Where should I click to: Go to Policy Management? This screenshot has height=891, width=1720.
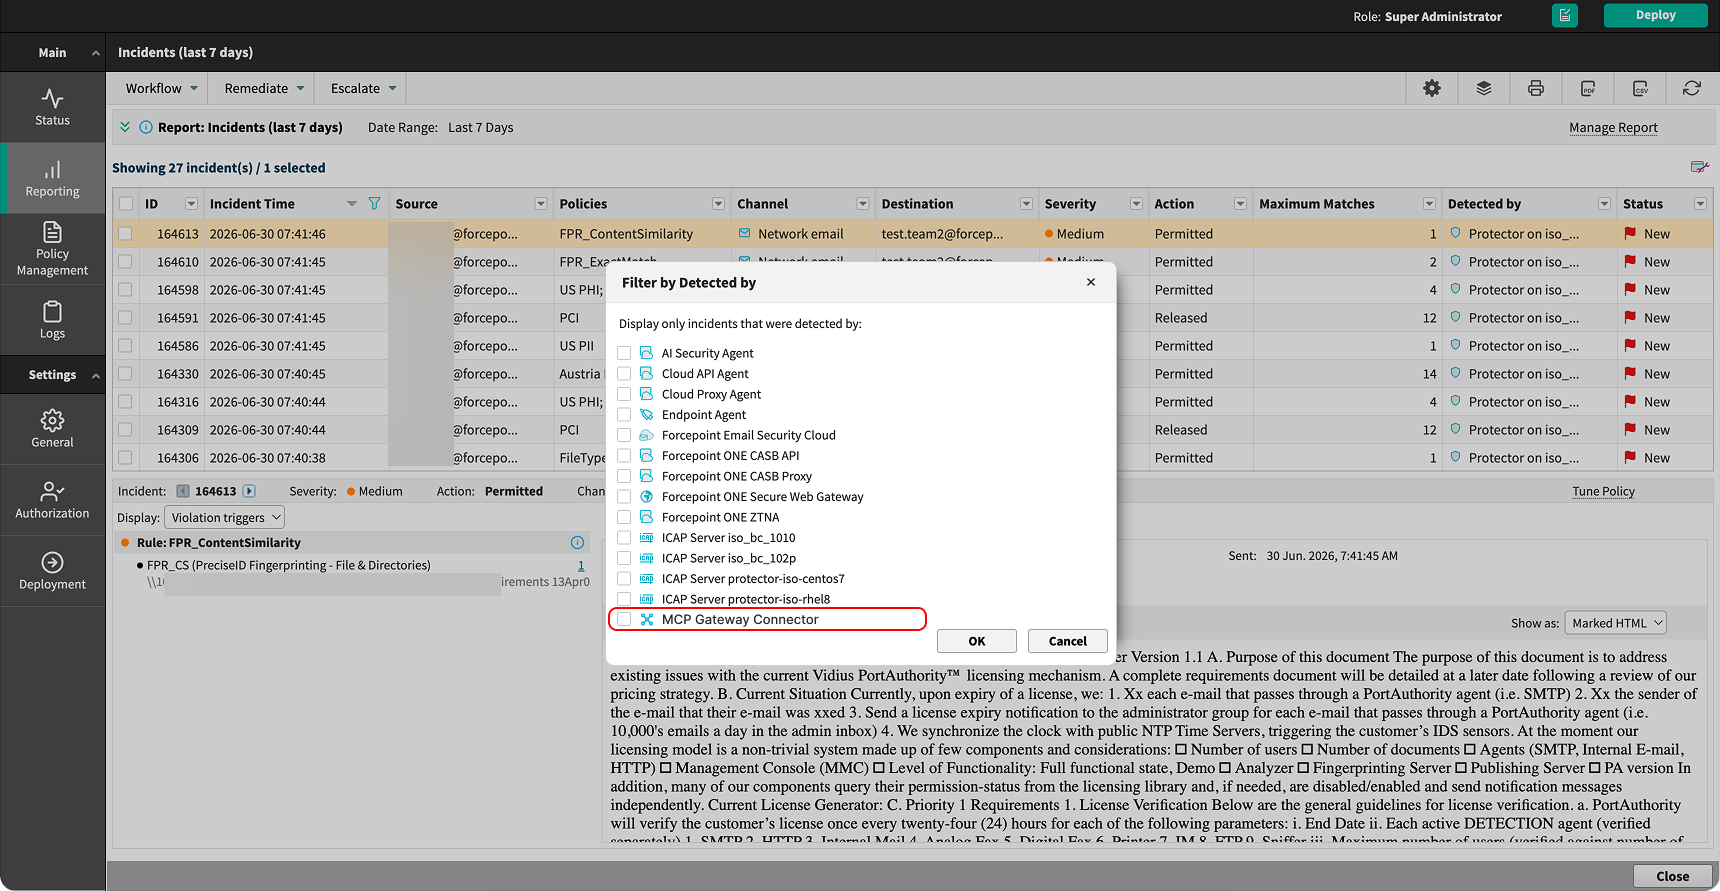(x=52, y=249)
